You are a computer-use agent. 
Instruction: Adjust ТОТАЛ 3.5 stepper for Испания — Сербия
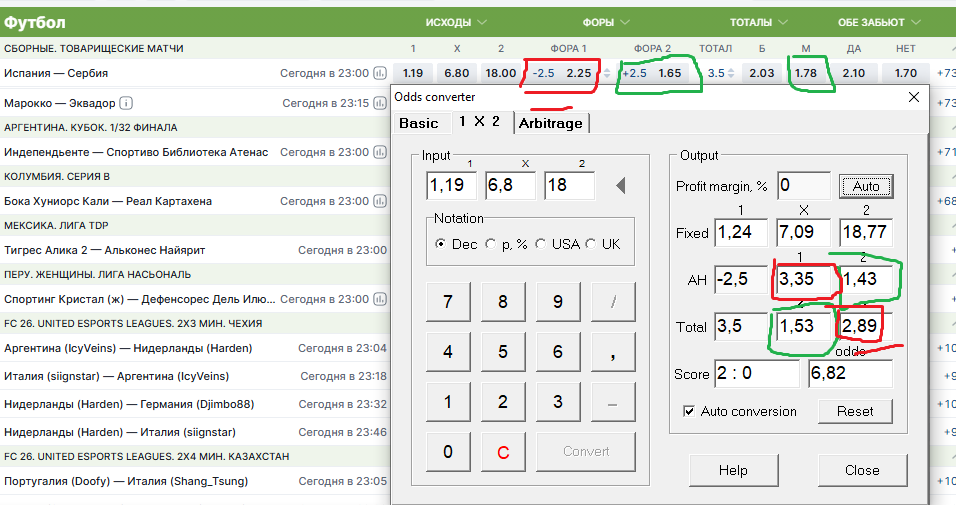[x=734, y=73]
